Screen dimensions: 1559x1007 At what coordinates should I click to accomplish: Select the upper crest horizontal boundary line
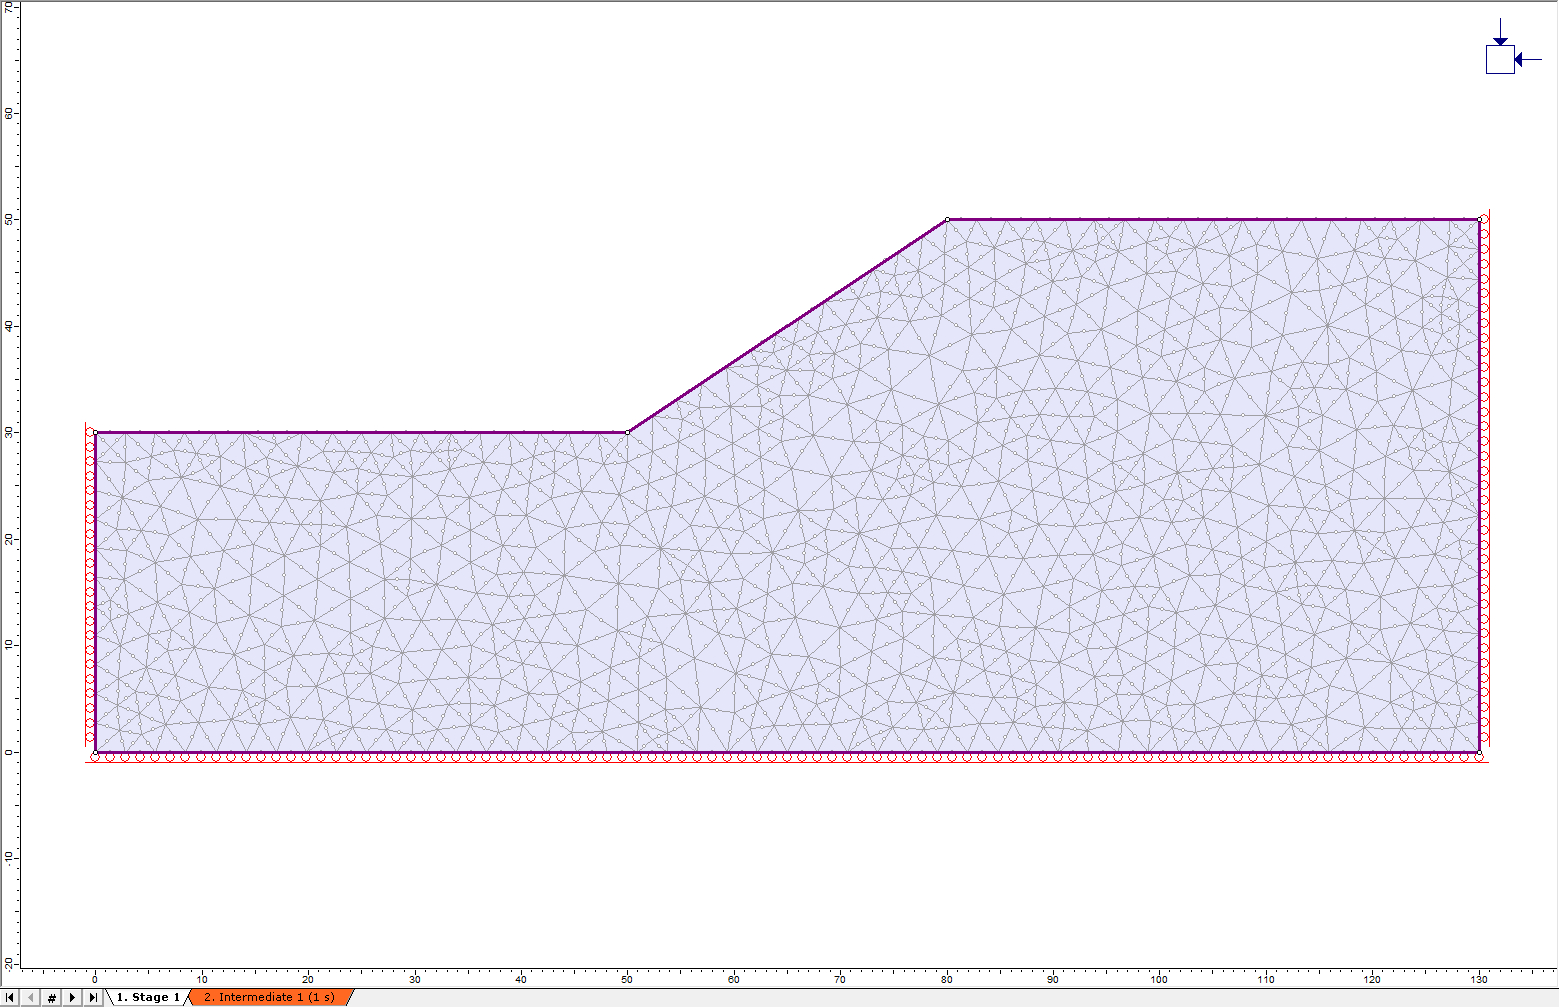point(1213,219)
